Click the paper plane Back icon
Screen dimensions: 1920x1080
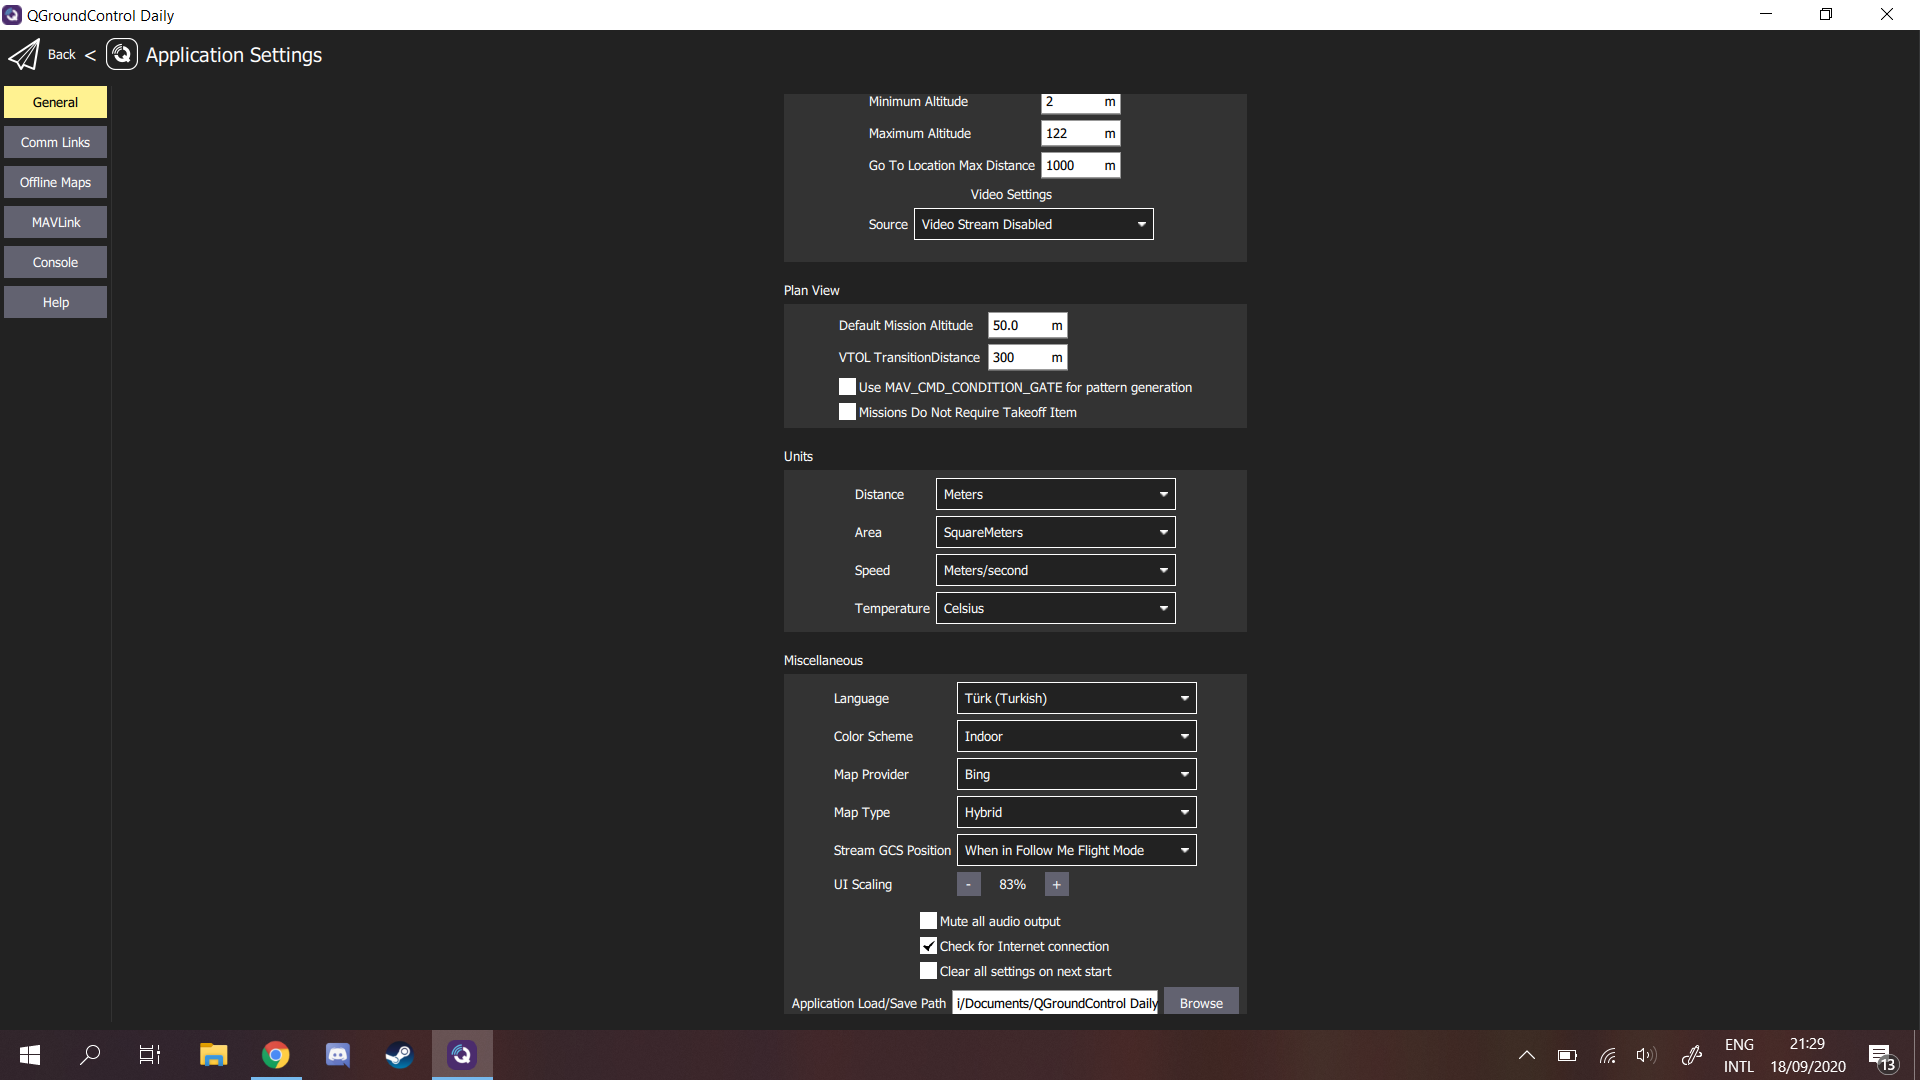24,54
